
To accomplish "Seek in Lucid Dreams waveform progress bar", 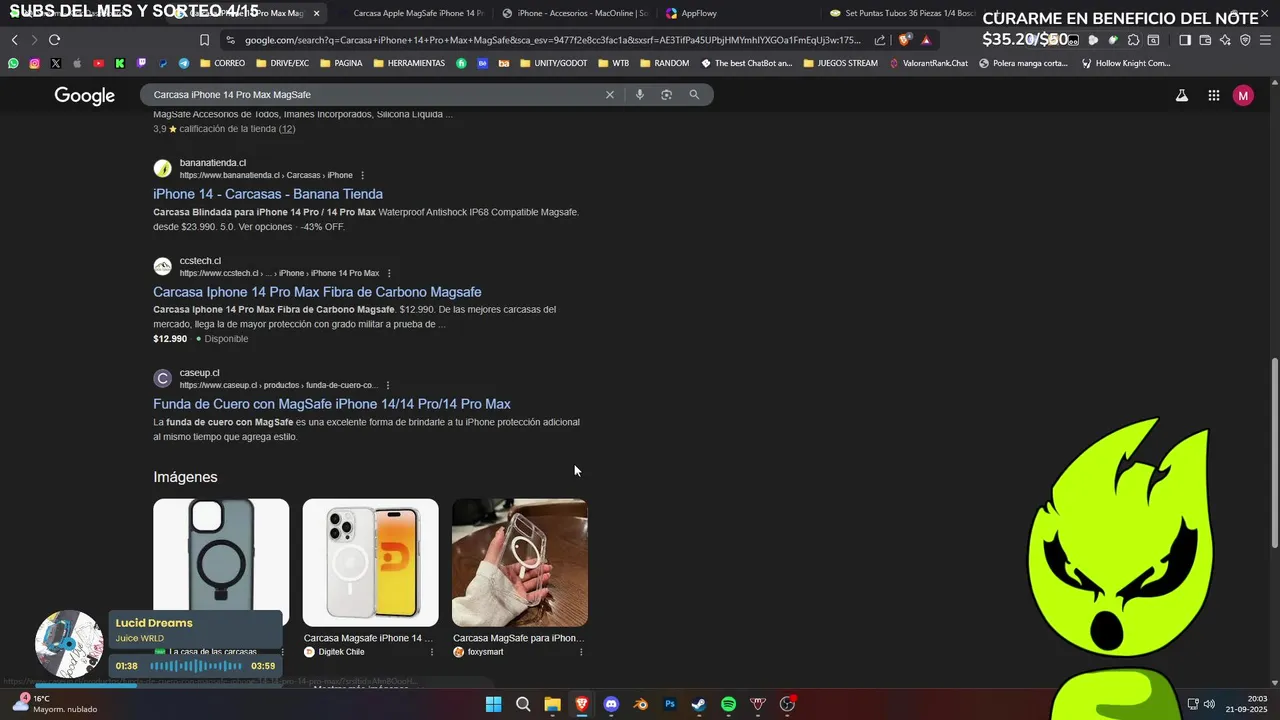I will 196,666.
